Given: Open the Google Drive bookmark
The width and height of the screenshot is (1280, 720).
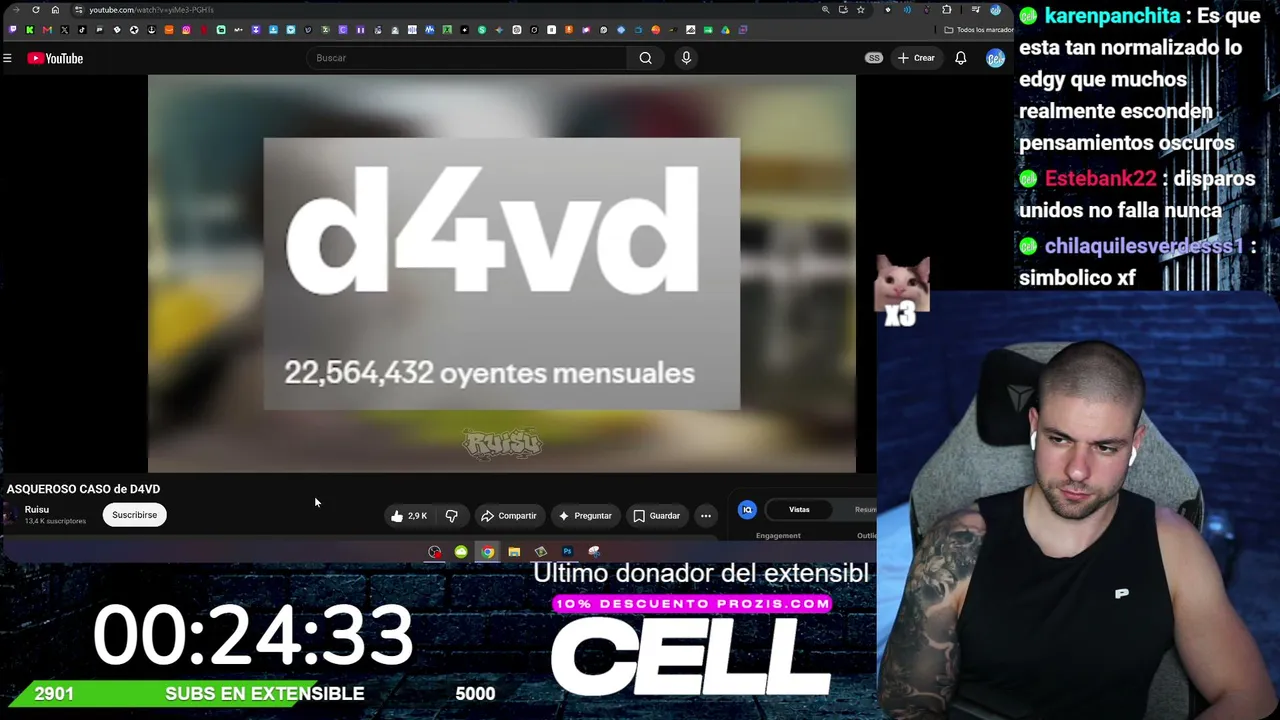Looking at the screenshot, I should point(725,30).
